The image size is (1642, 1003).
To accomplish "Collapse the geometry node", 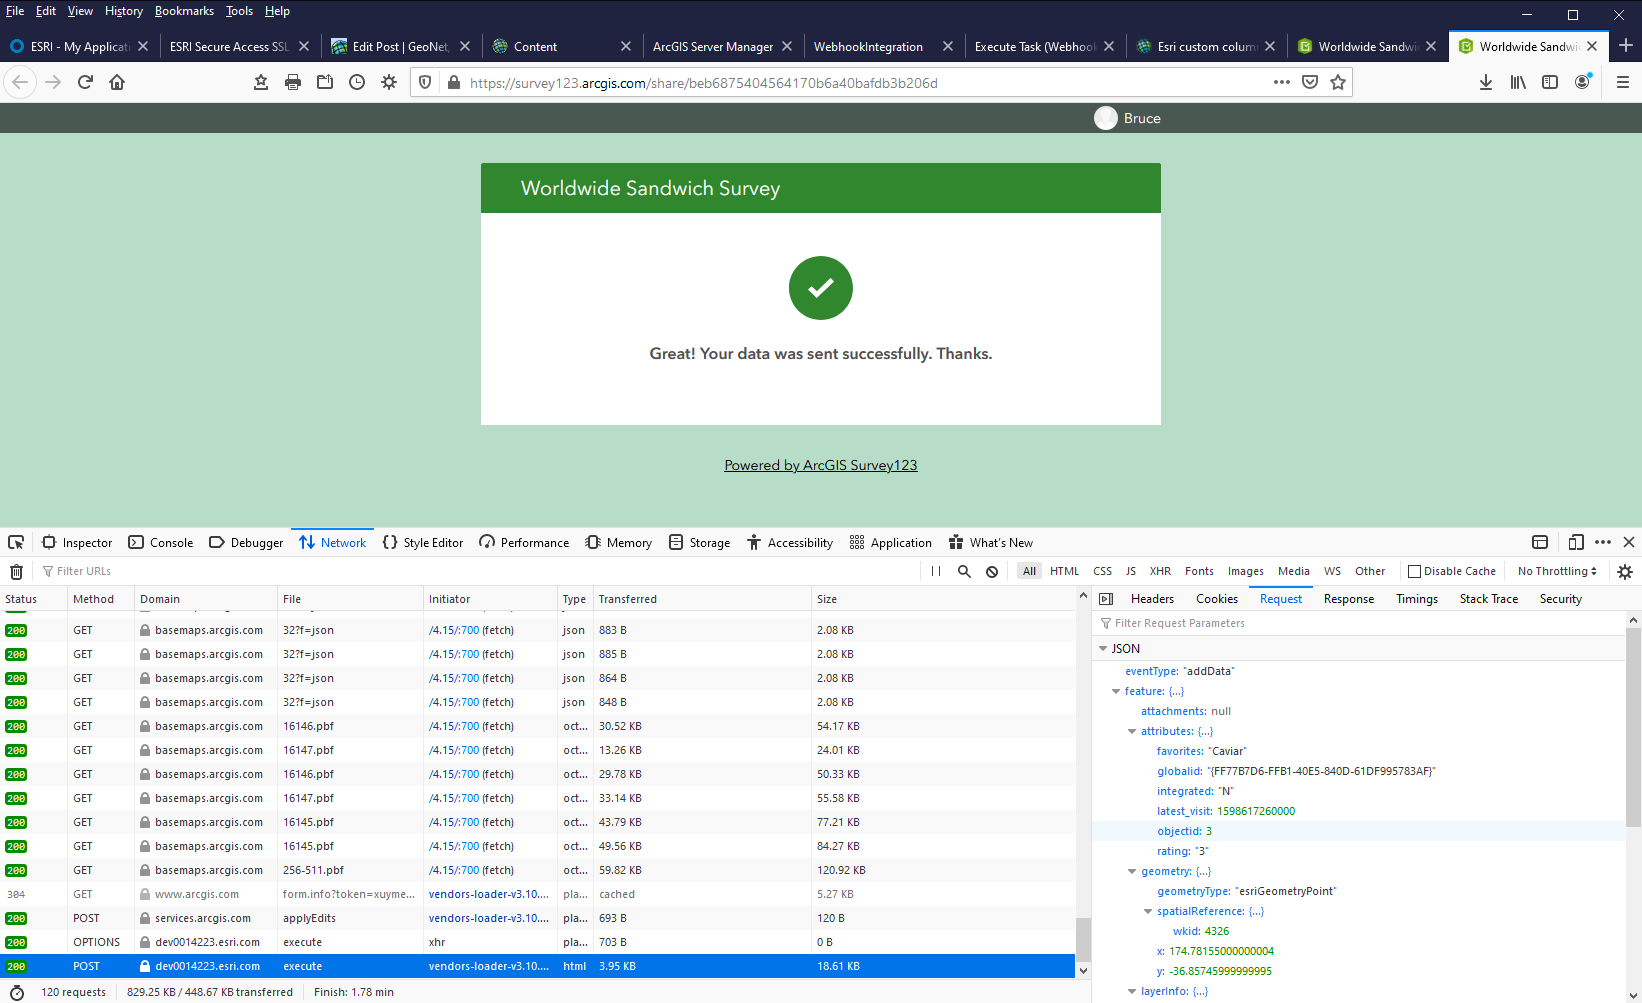I will point(1132,871).
